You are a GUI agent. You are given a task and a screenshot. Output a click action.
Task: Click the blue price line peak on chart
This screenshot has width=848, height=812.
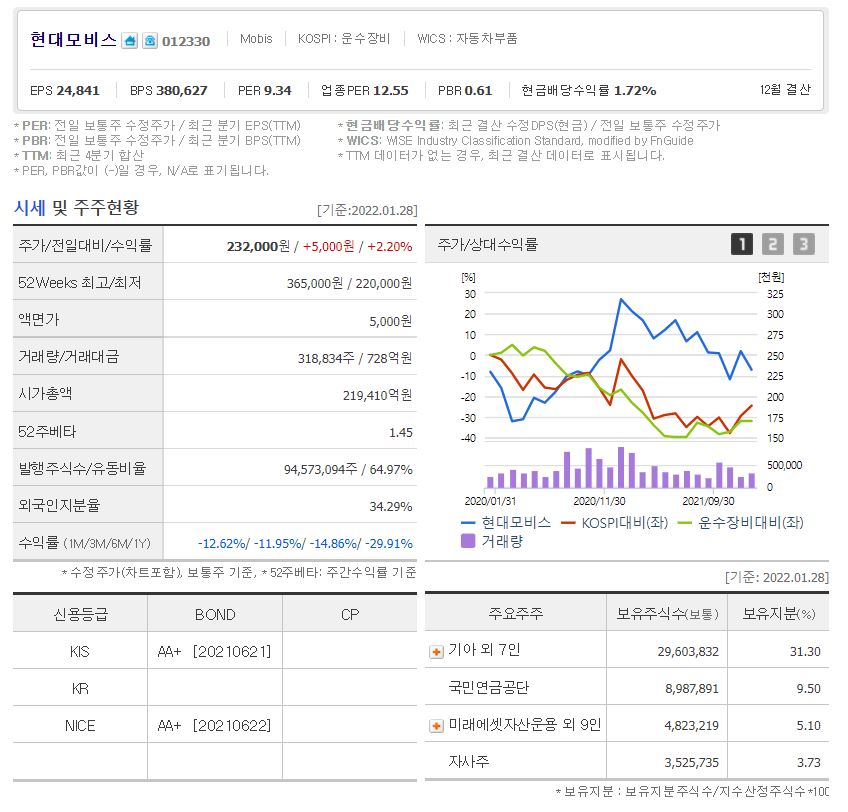[x=621, y=299]
